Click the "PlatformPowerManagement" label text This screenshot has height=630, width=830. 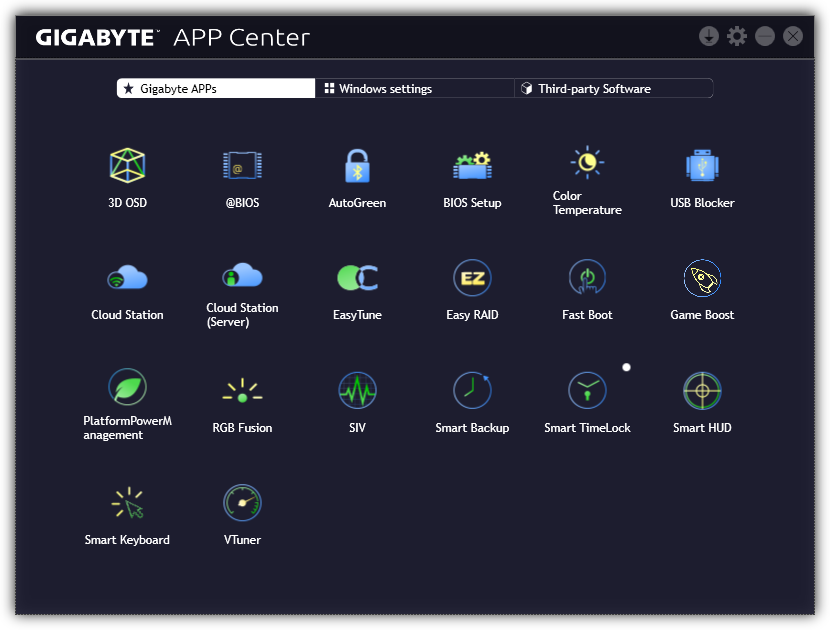pos(127,428)
